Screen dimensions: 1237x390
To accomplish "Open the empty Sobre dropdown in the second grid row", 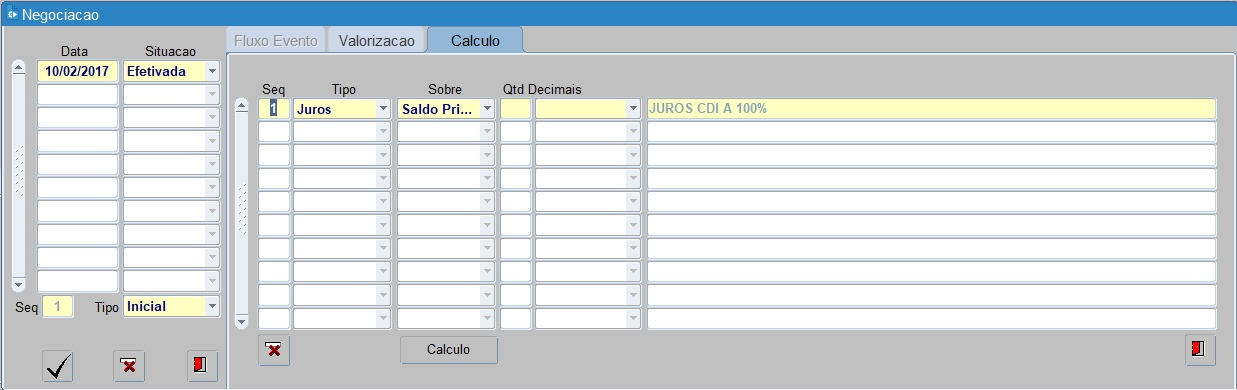I will pyautogui.click(x=487, y=132).
